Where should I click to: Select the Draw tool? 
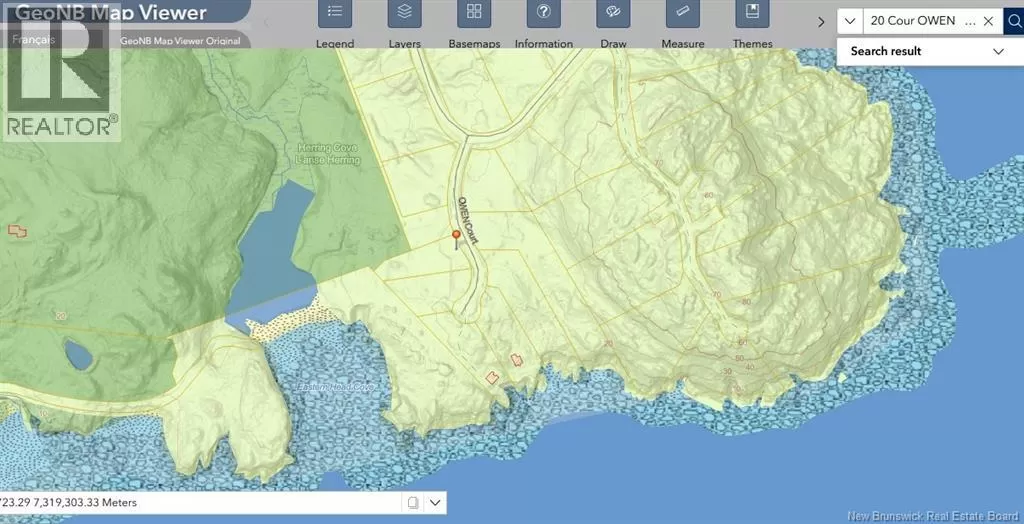tap(613, 14)
